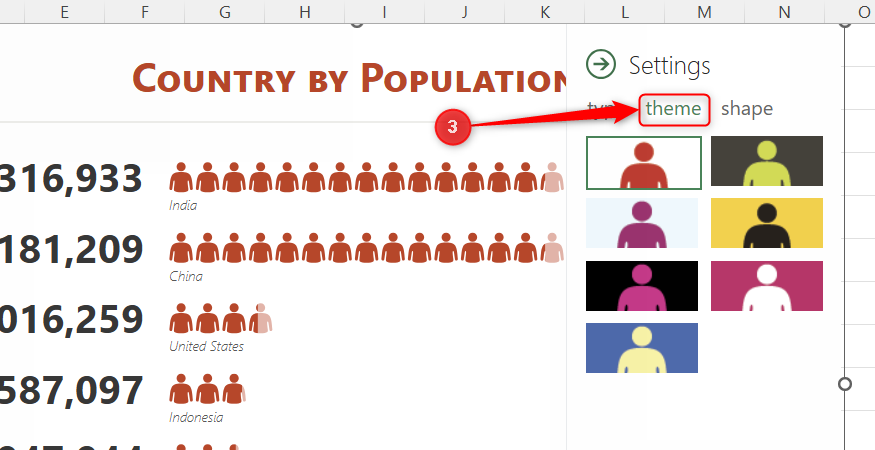Viewport: 875px width, 450px height.
Task: Select column J header
Action: pyautogui.click(x=464, y=12)
